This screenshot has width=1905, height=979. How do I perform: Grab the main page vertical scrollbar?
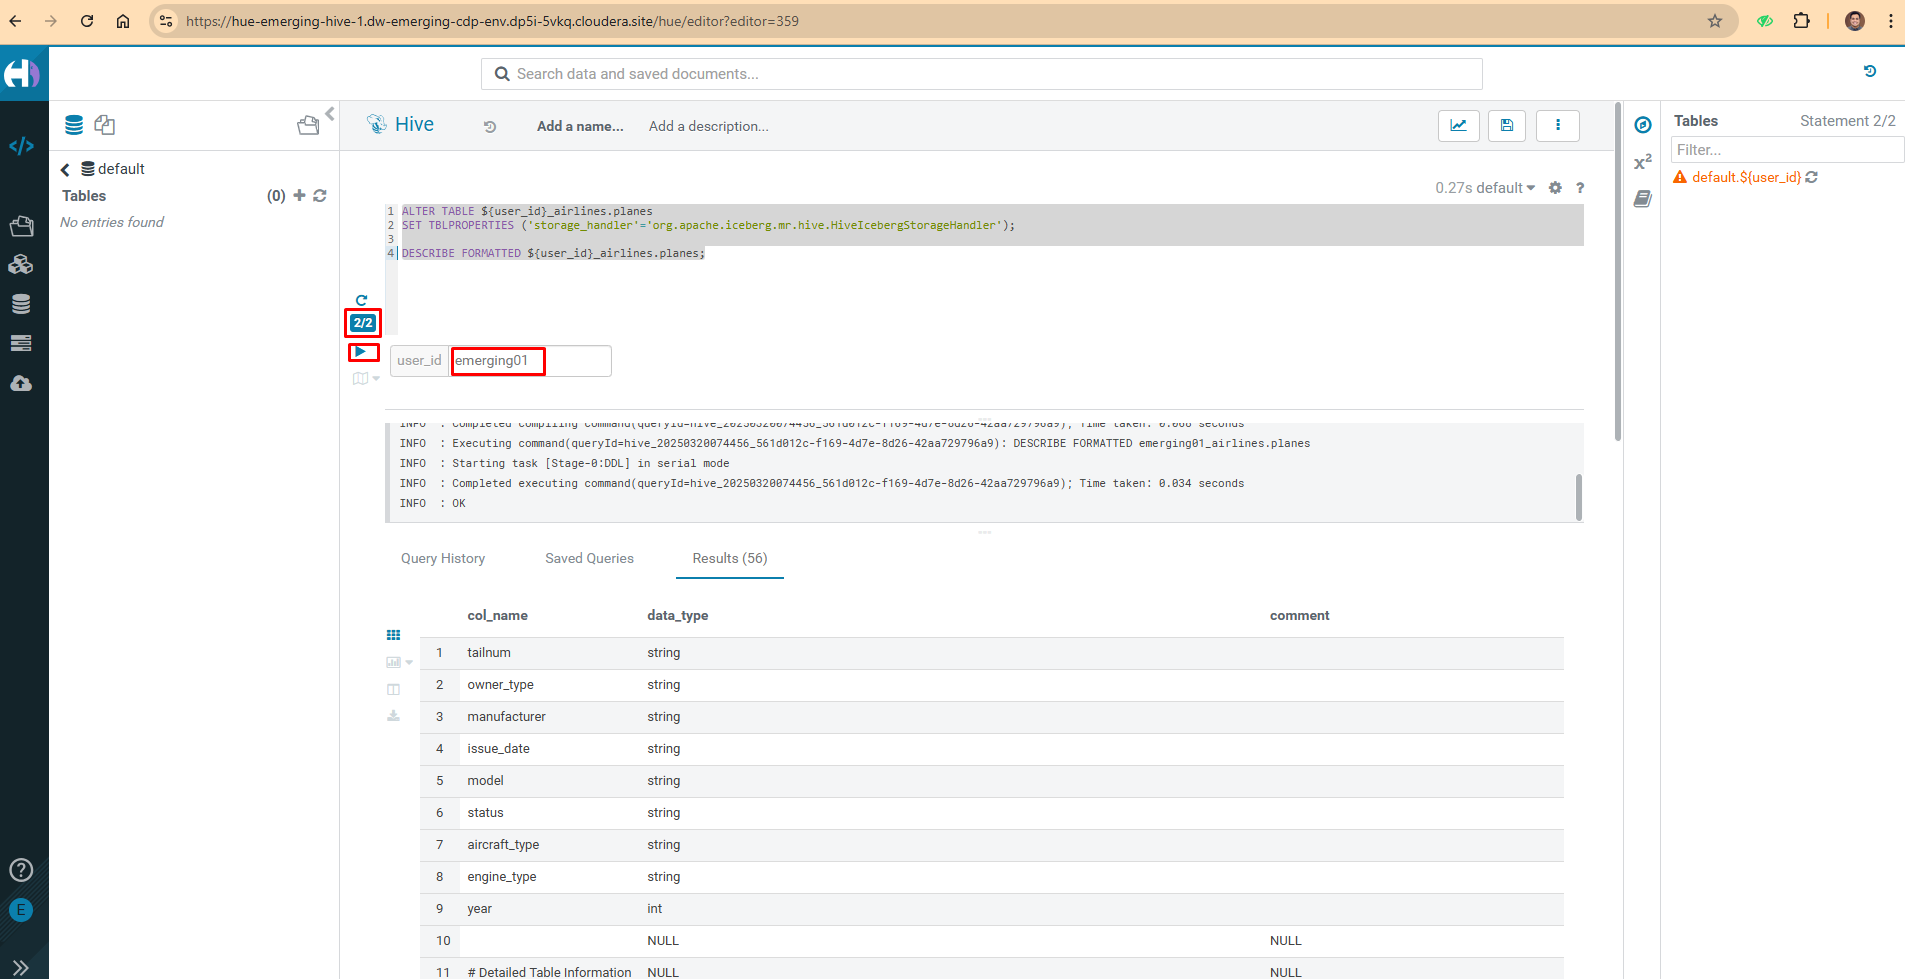[x=1617, y=272]
